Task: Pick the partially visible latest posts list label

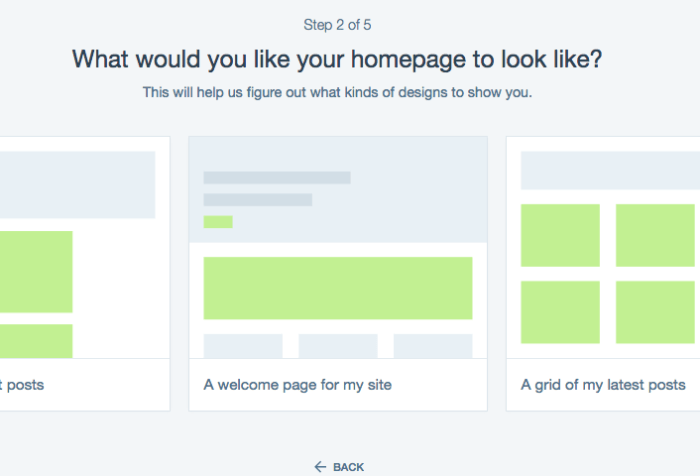Action: (22, 384)
